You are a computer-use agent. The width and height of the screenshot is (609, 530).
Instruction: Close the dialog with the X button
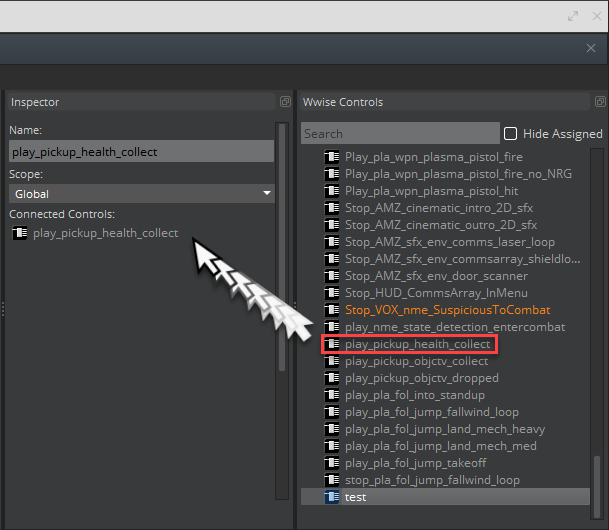tap(590, 48)
